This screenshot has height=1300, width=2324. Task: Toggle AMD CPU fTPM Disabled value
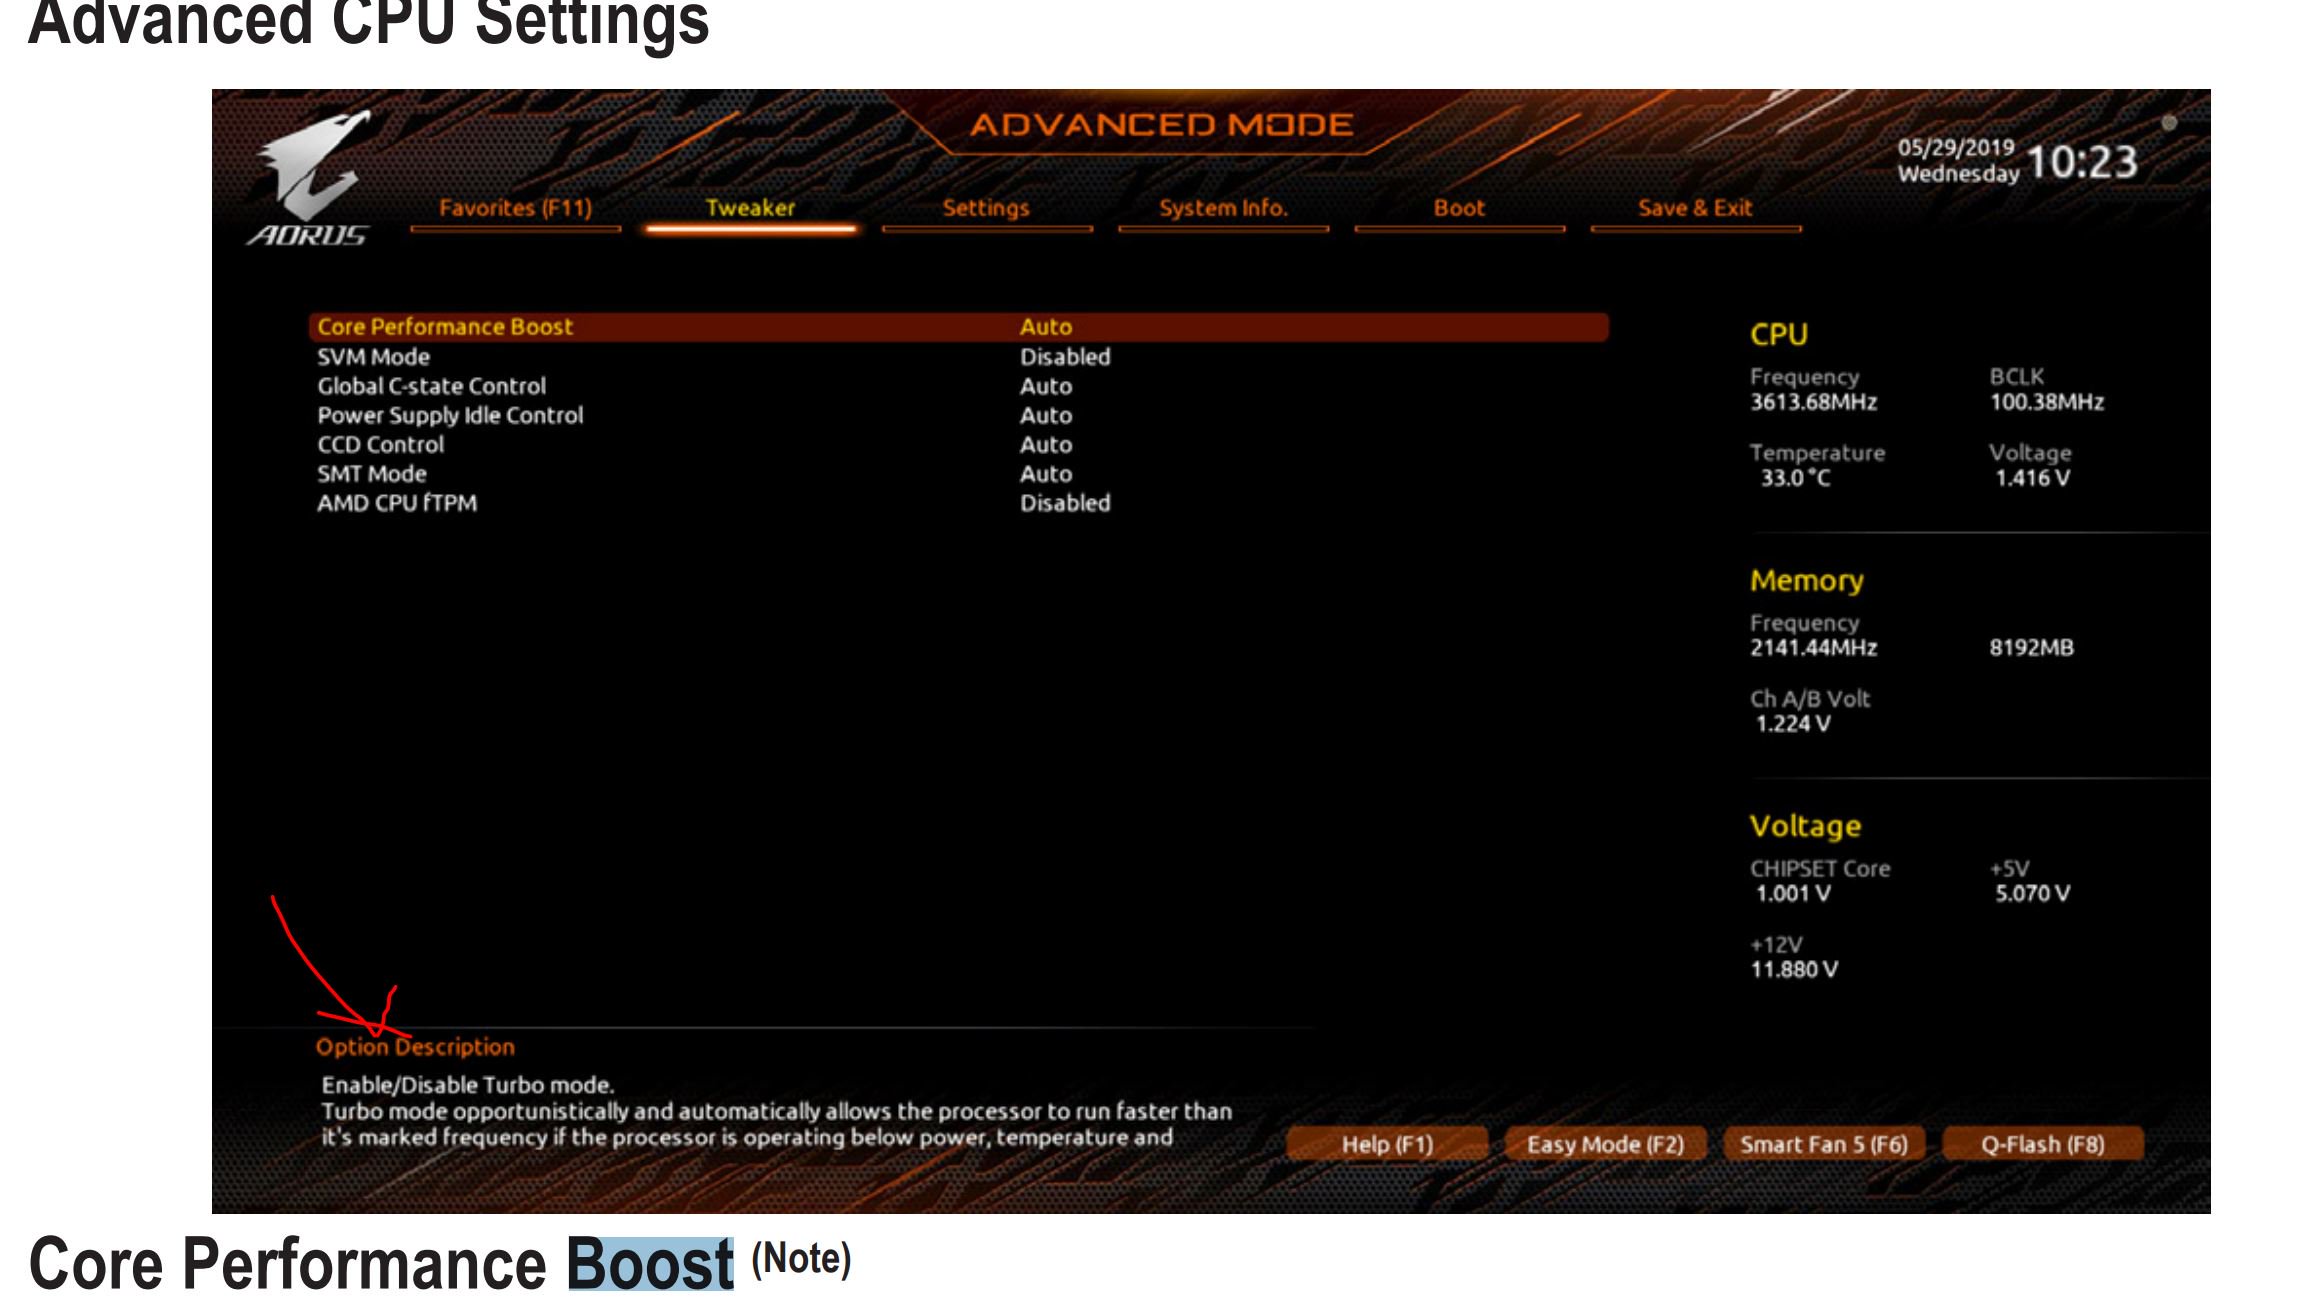(1064, 503)
